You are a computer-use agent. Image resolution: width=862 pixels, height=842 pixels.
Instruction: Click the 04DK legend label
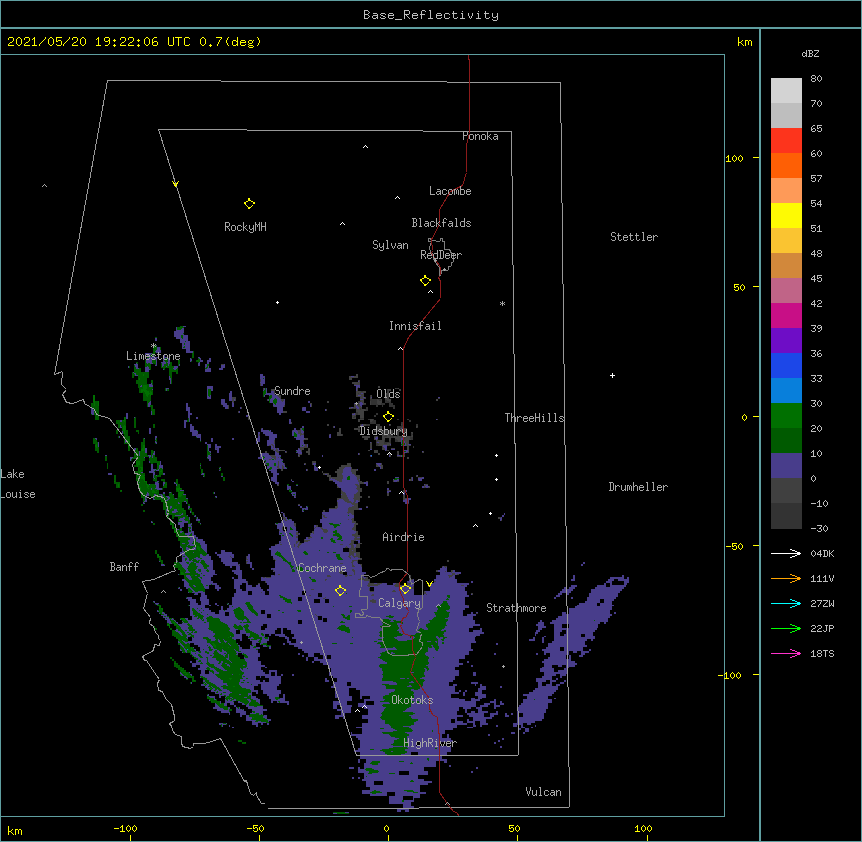point(822,553)
